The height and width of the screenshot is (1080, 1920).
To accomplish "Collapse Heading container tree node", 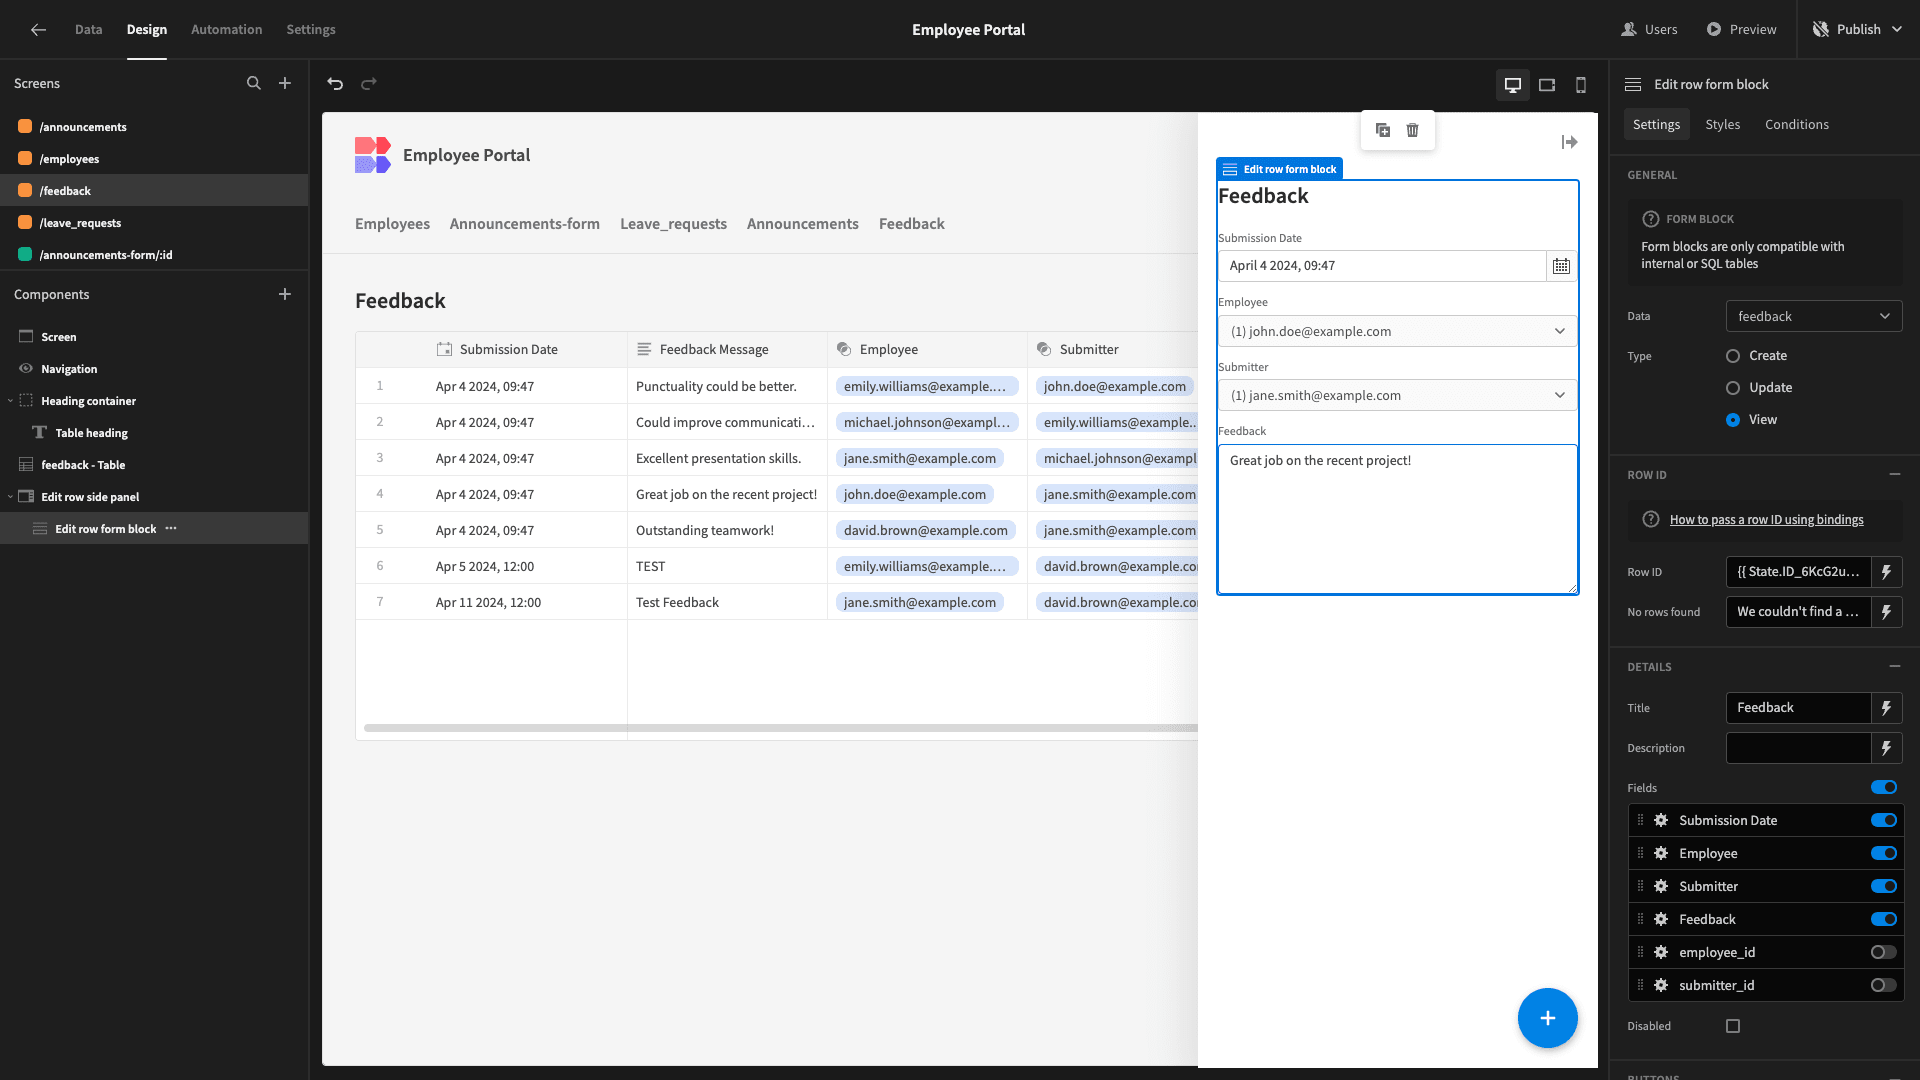I will (x=11, y=401).
